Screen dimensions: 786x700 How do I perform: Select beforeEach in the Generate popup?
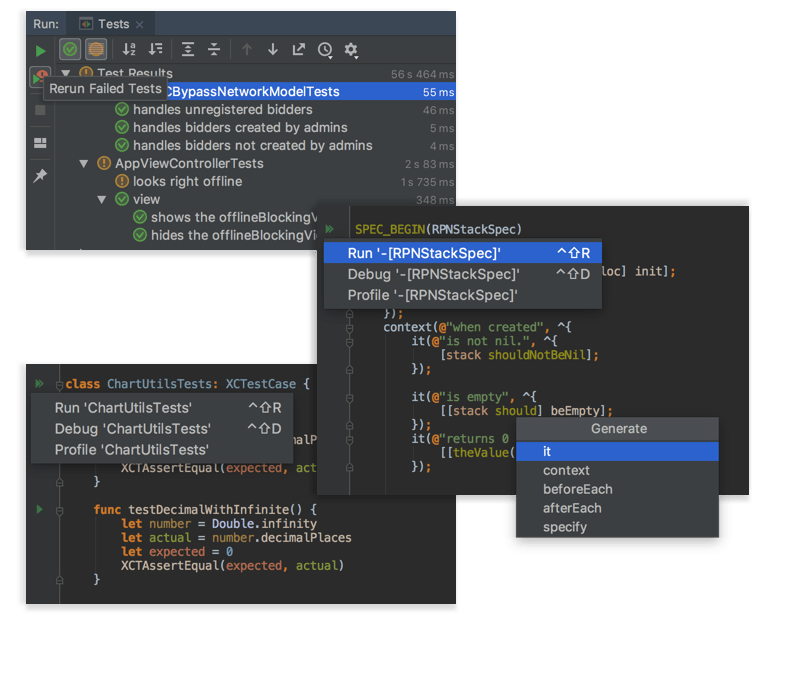click(x=577, y=489)
